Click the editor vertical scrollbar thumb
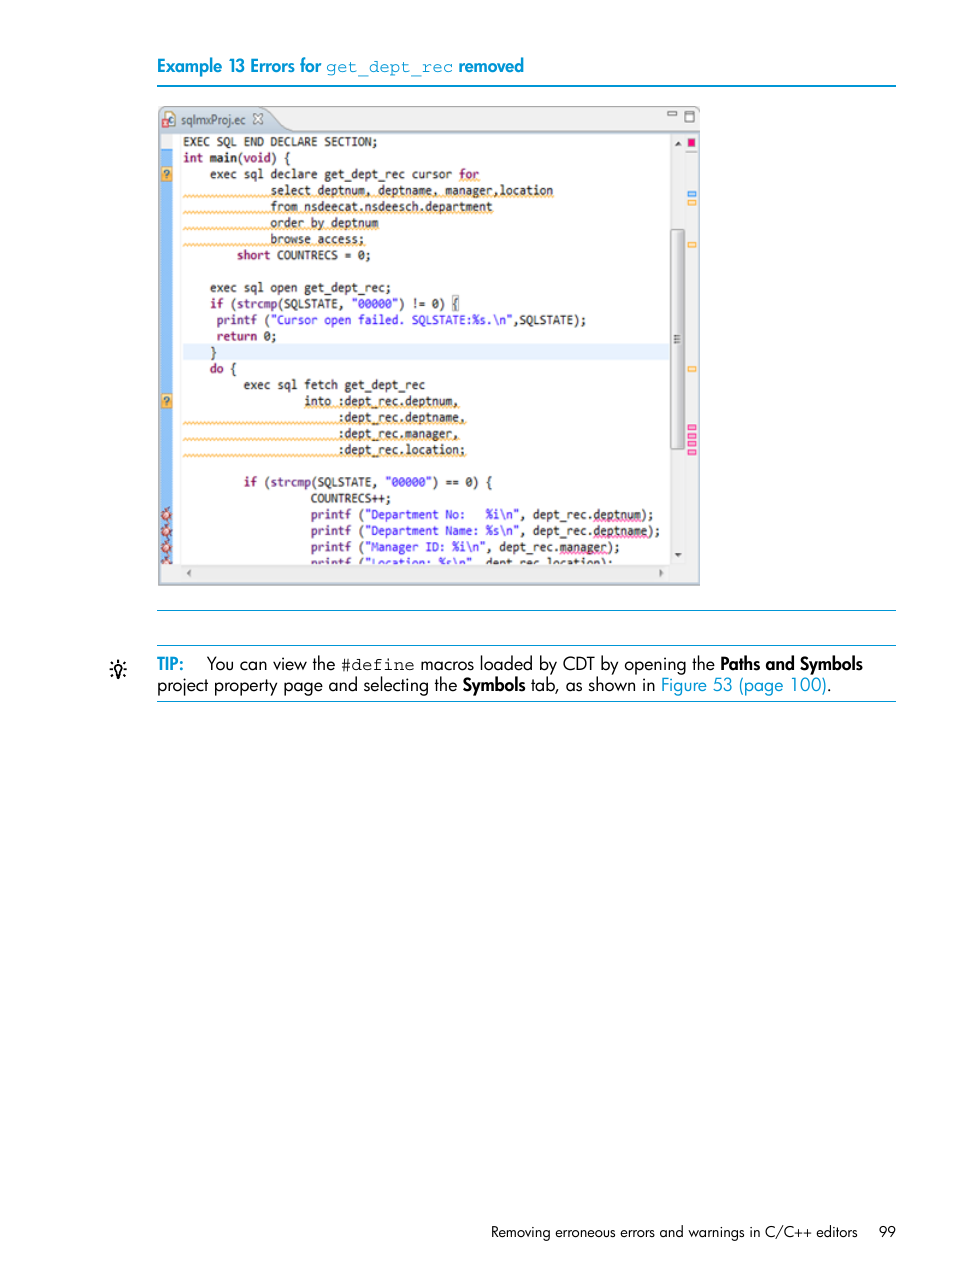Image resolution: width=954 pixels, height=1271 pixels. (x=677, y=340)
